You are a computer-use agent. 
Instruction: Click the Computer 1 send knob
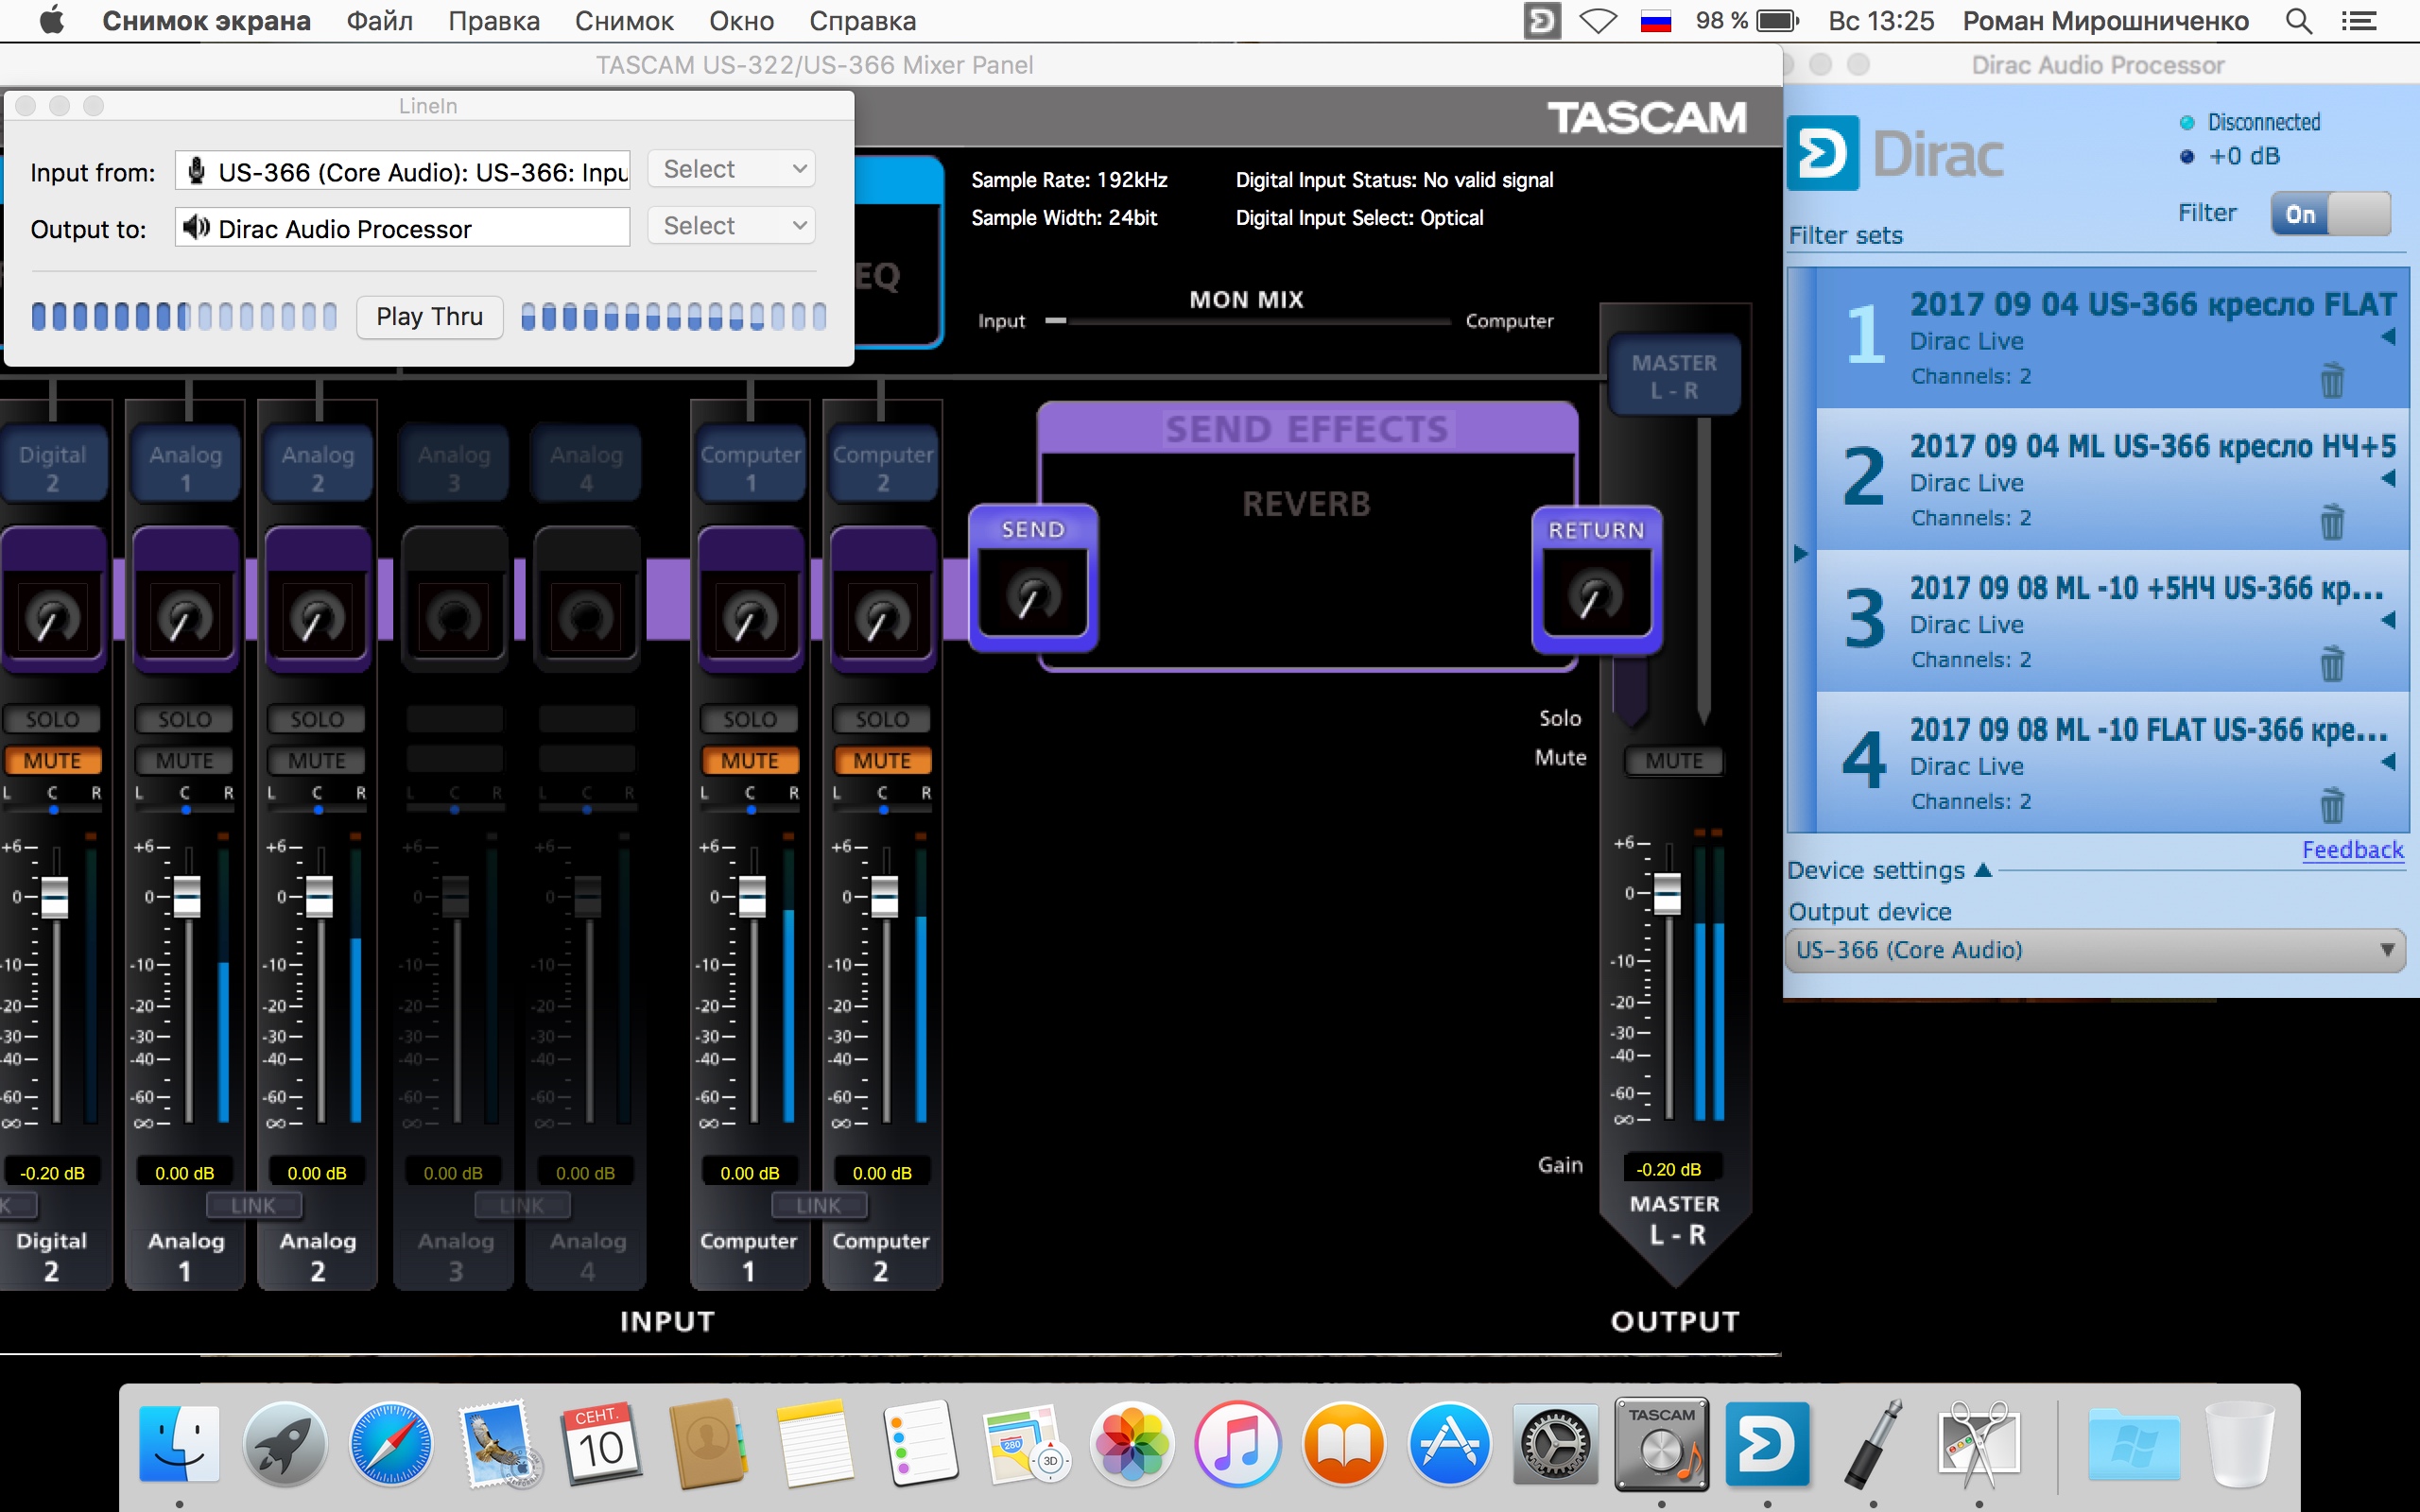[x=750, y=618]
